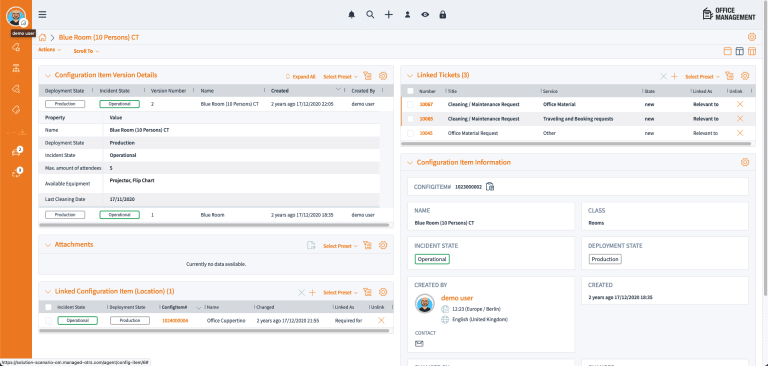The image size is (768, 366).
Task: Copy the CONFIGITEM# number with clipboard icon
Action: click(490, 187)
